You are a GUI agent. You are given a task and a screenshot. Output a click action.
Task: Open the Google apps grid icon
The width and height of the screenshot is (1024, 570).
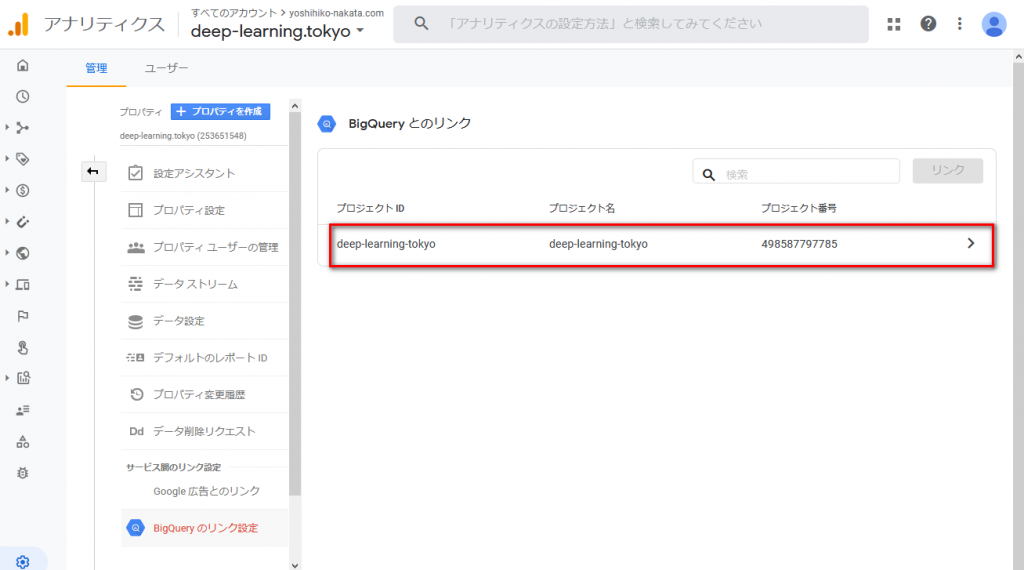(893, 24)
